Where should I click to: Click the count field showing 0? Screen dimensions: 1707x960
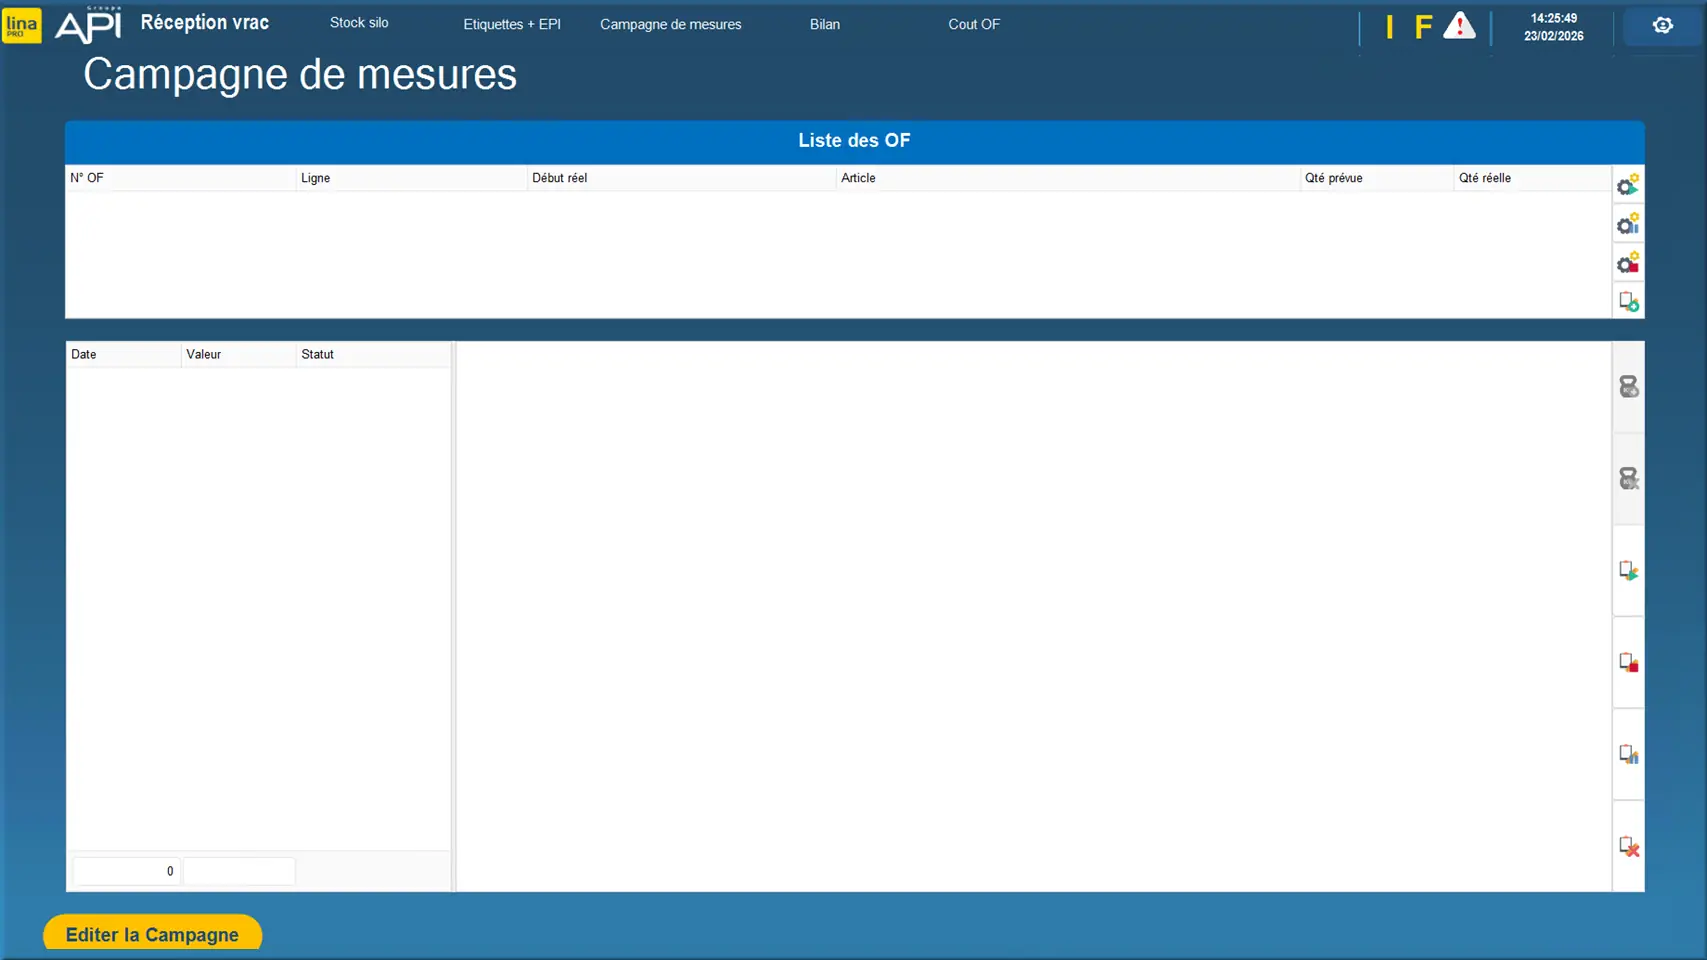tap(126, 871)
